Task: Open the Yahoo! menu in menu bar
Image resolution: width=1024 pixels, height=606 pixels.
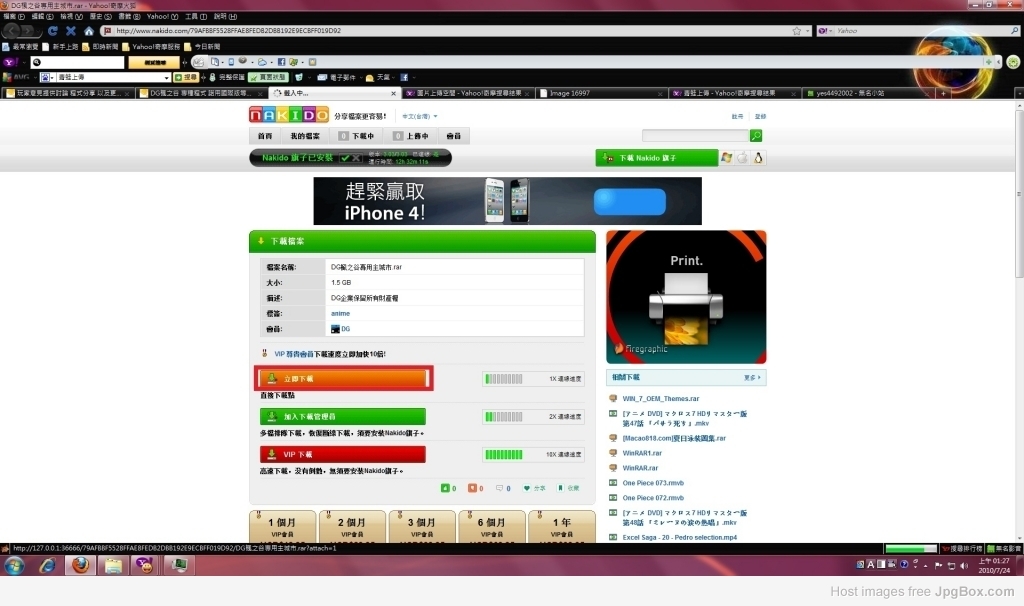Action: [161, 16]
